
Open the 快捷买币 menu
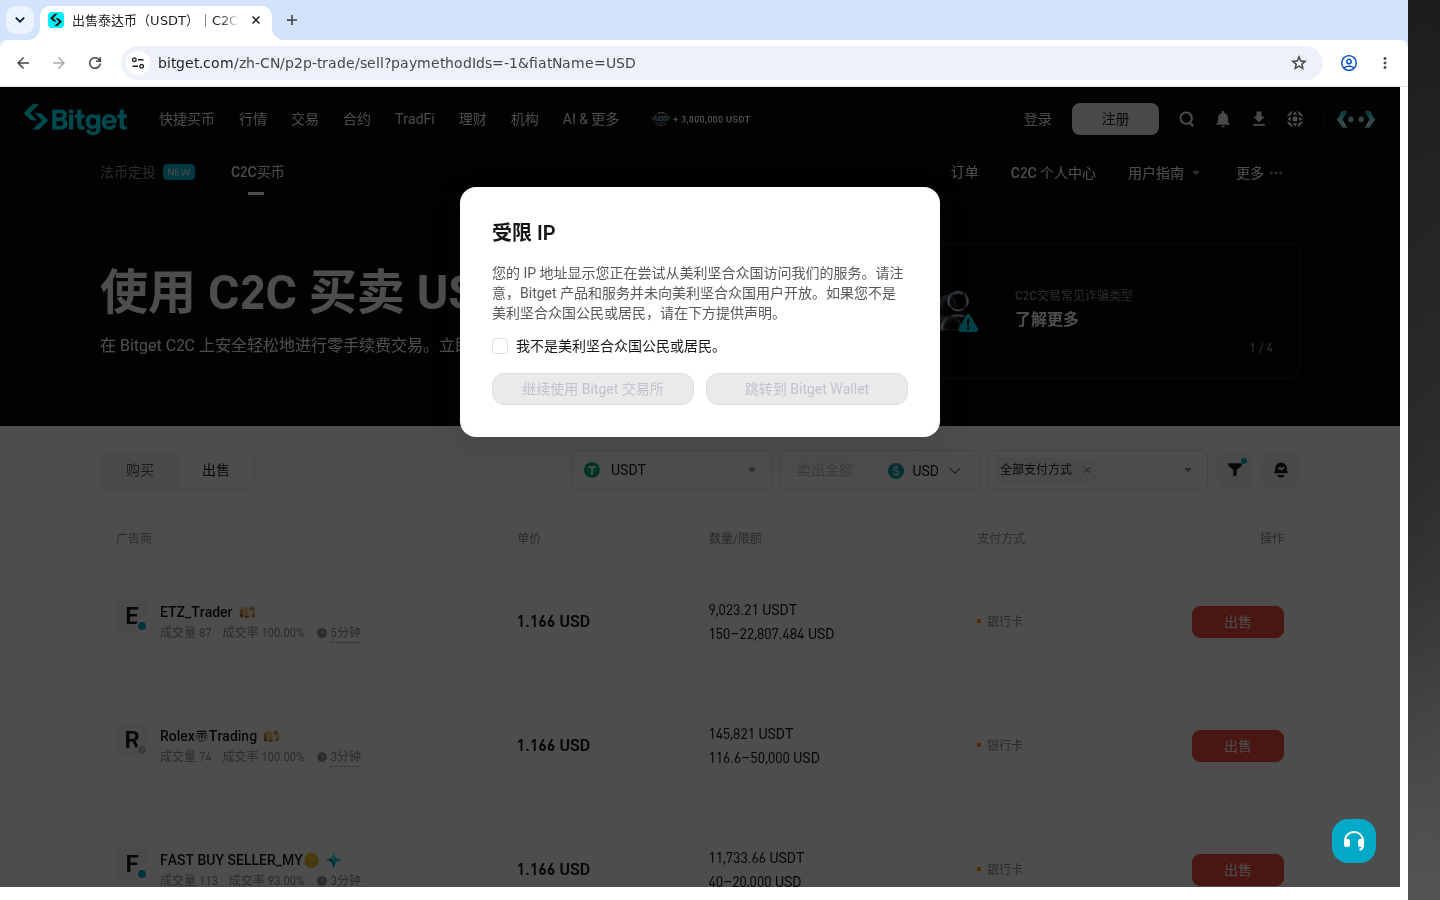coord(187,119)
